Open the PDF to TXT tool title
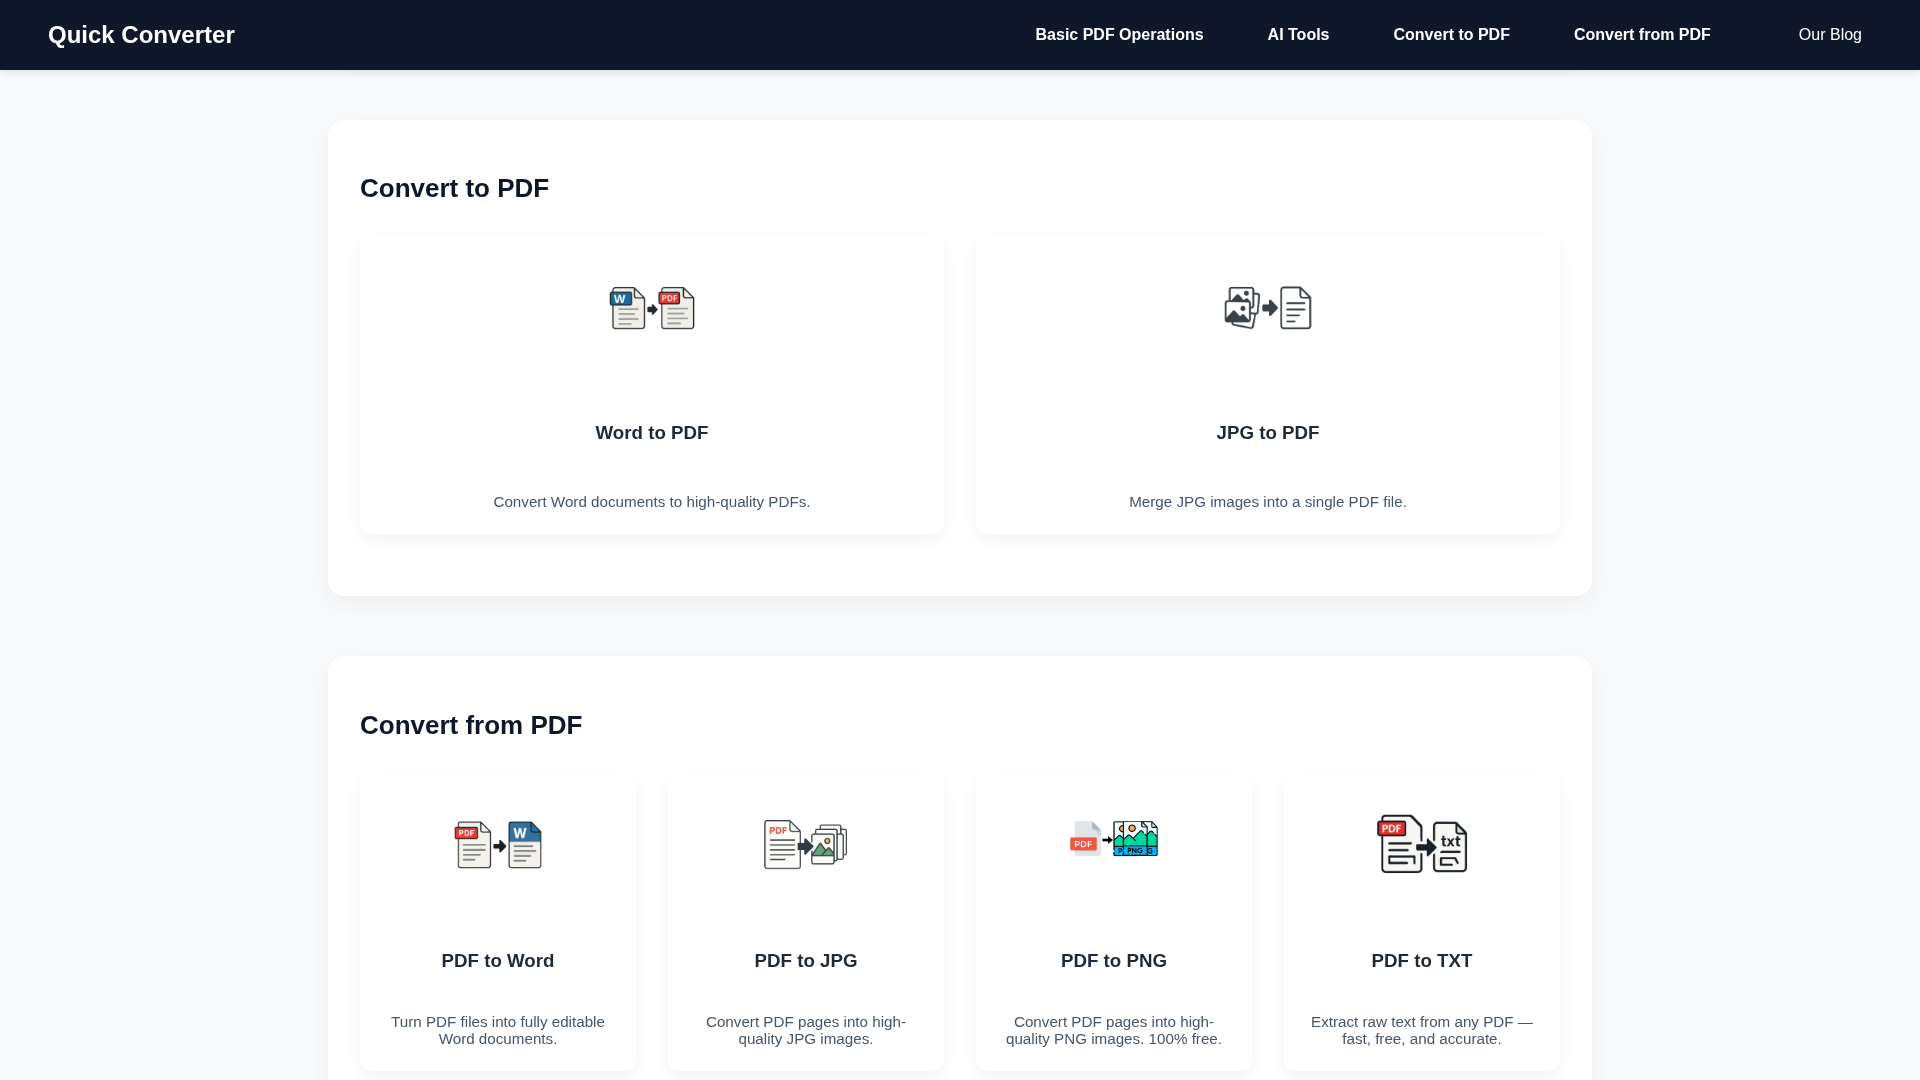Image resolution: width=1920 pixels, height=1080 pixels. (1421, 961)
